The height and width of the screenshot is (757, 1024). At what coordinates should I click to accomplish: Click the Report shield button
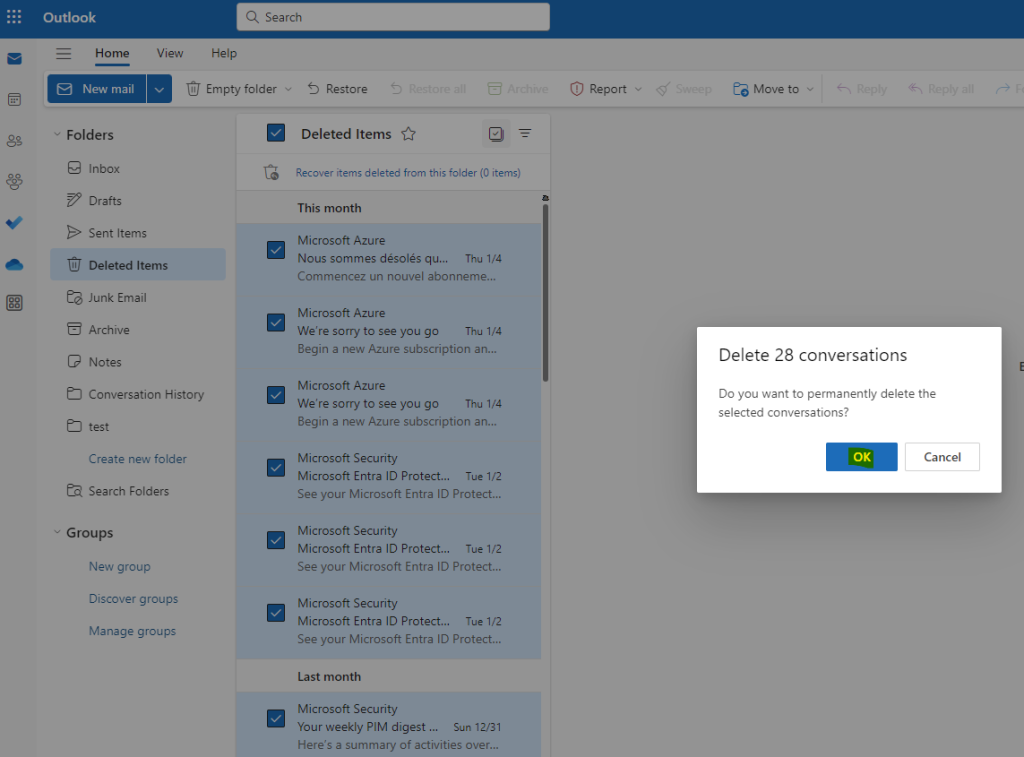click(598, 89)
